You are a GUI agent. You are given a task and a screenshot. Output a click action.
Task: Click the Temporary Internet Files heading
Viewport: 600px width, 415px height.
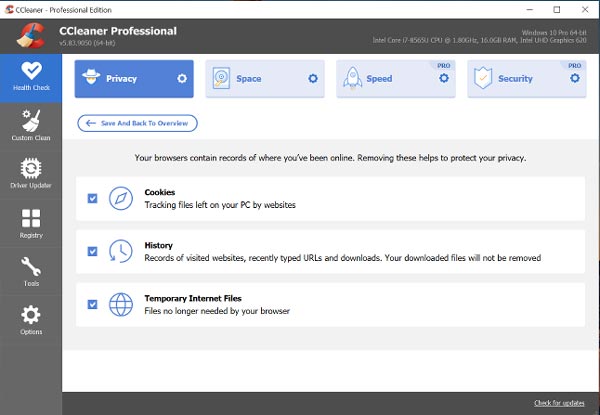pos(193,298)
